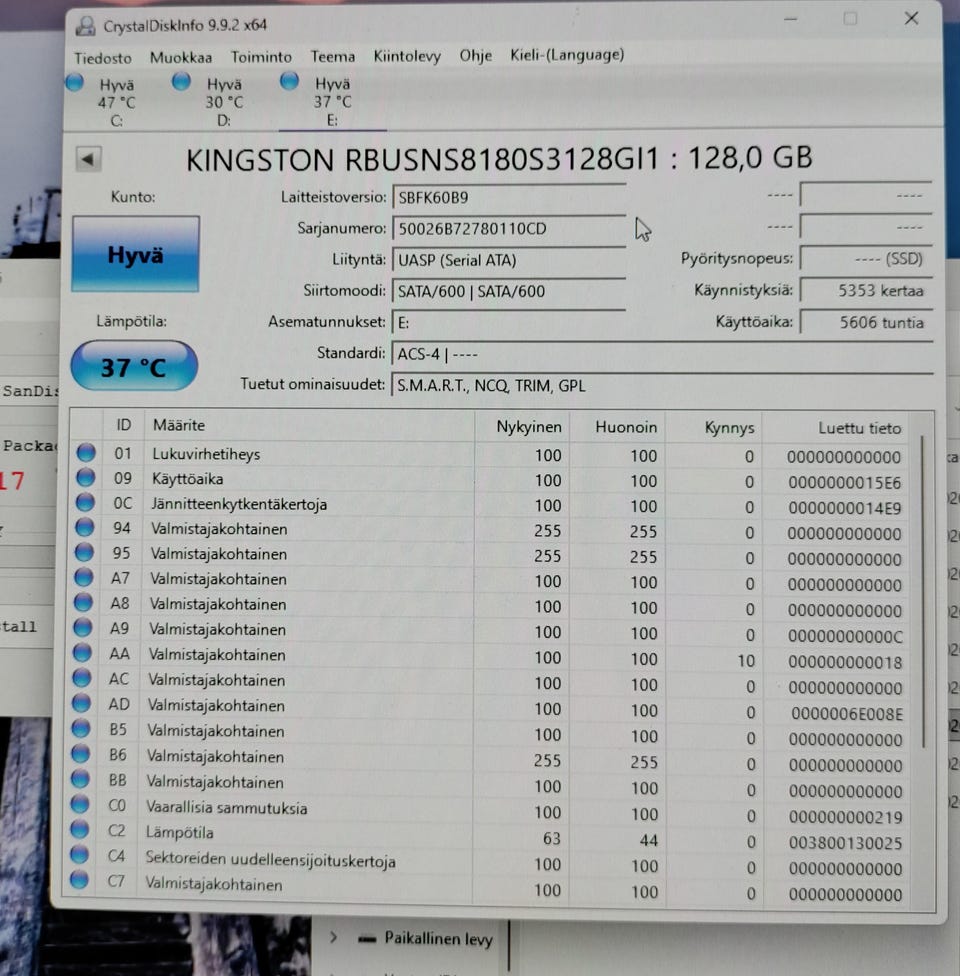
Task: Click the CrystalDiskInfo title bar icon
Action: (85, 26)
